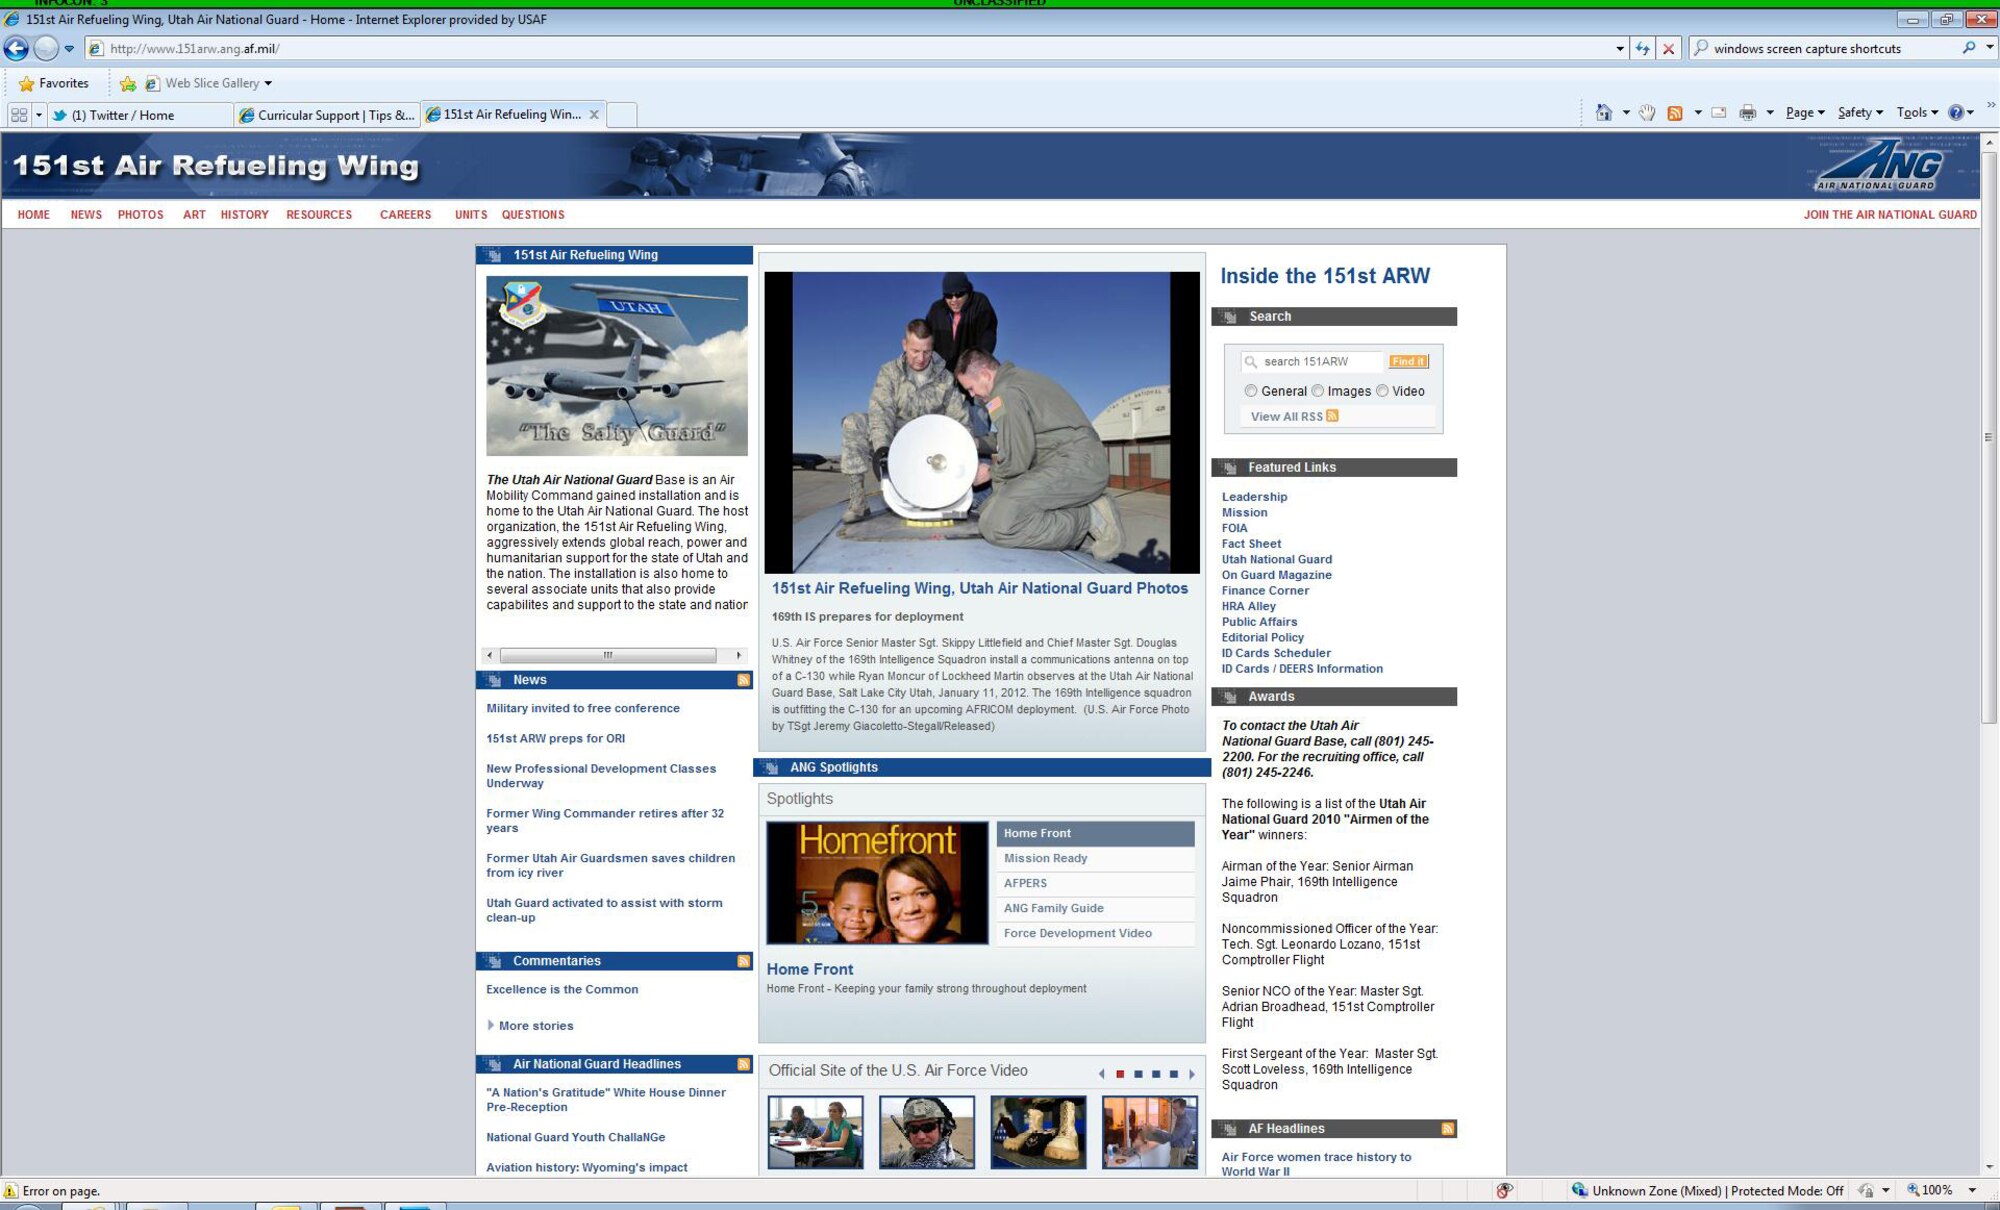The image size is (2000, 1210).
Task: Click the Print printer icon
Action: [x=1748, y=113]
